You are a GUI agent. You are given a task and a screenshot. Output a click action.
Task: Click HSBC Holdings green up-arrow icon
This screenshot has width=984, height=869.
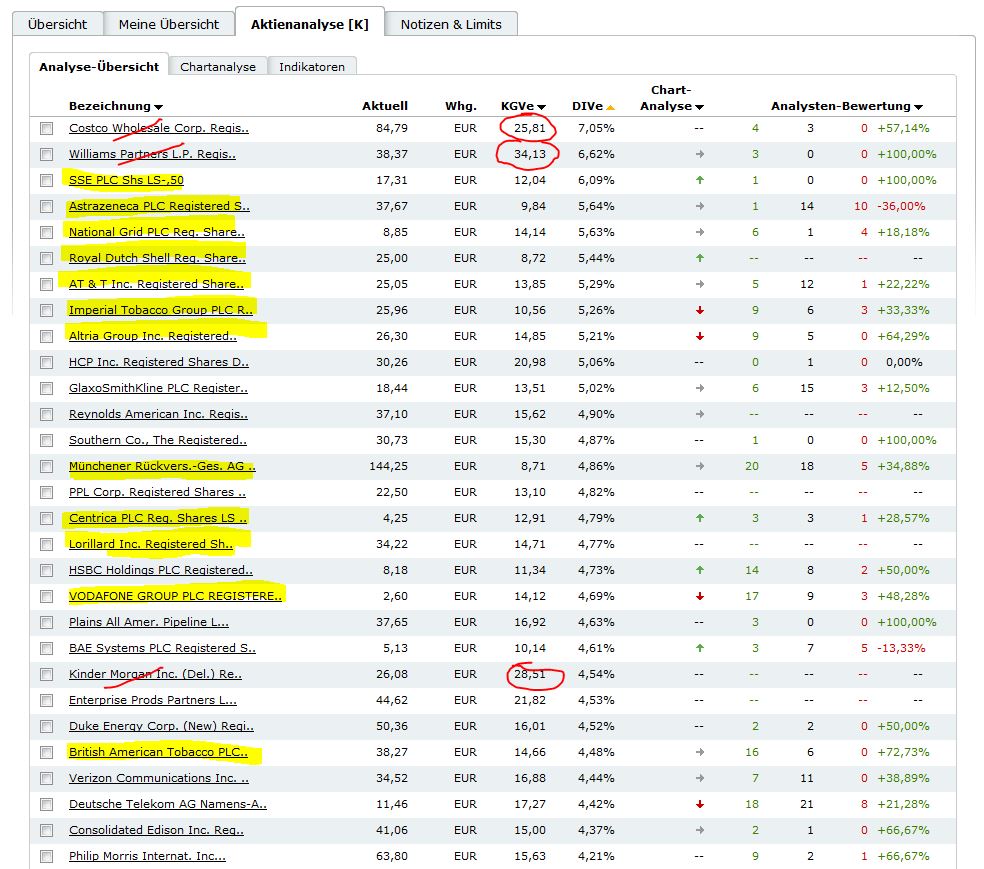pos(700,570)
